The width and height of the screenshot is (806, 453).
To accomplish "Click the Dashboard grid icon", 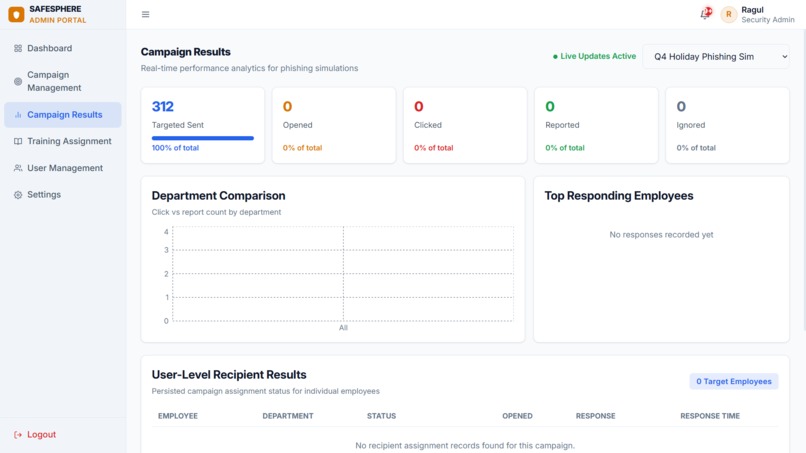I will coord(18,48).
